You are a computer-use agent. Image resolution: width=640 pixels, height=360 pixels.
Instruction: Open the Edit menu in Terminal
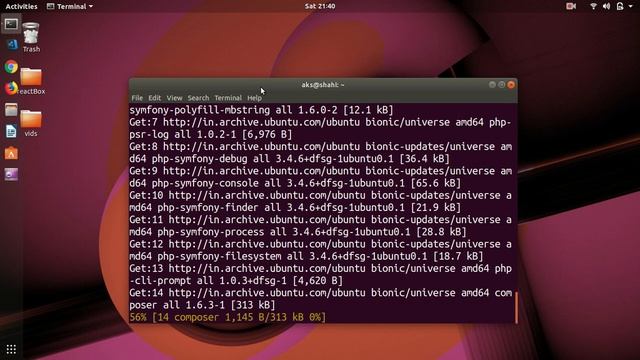coord(154,98)
